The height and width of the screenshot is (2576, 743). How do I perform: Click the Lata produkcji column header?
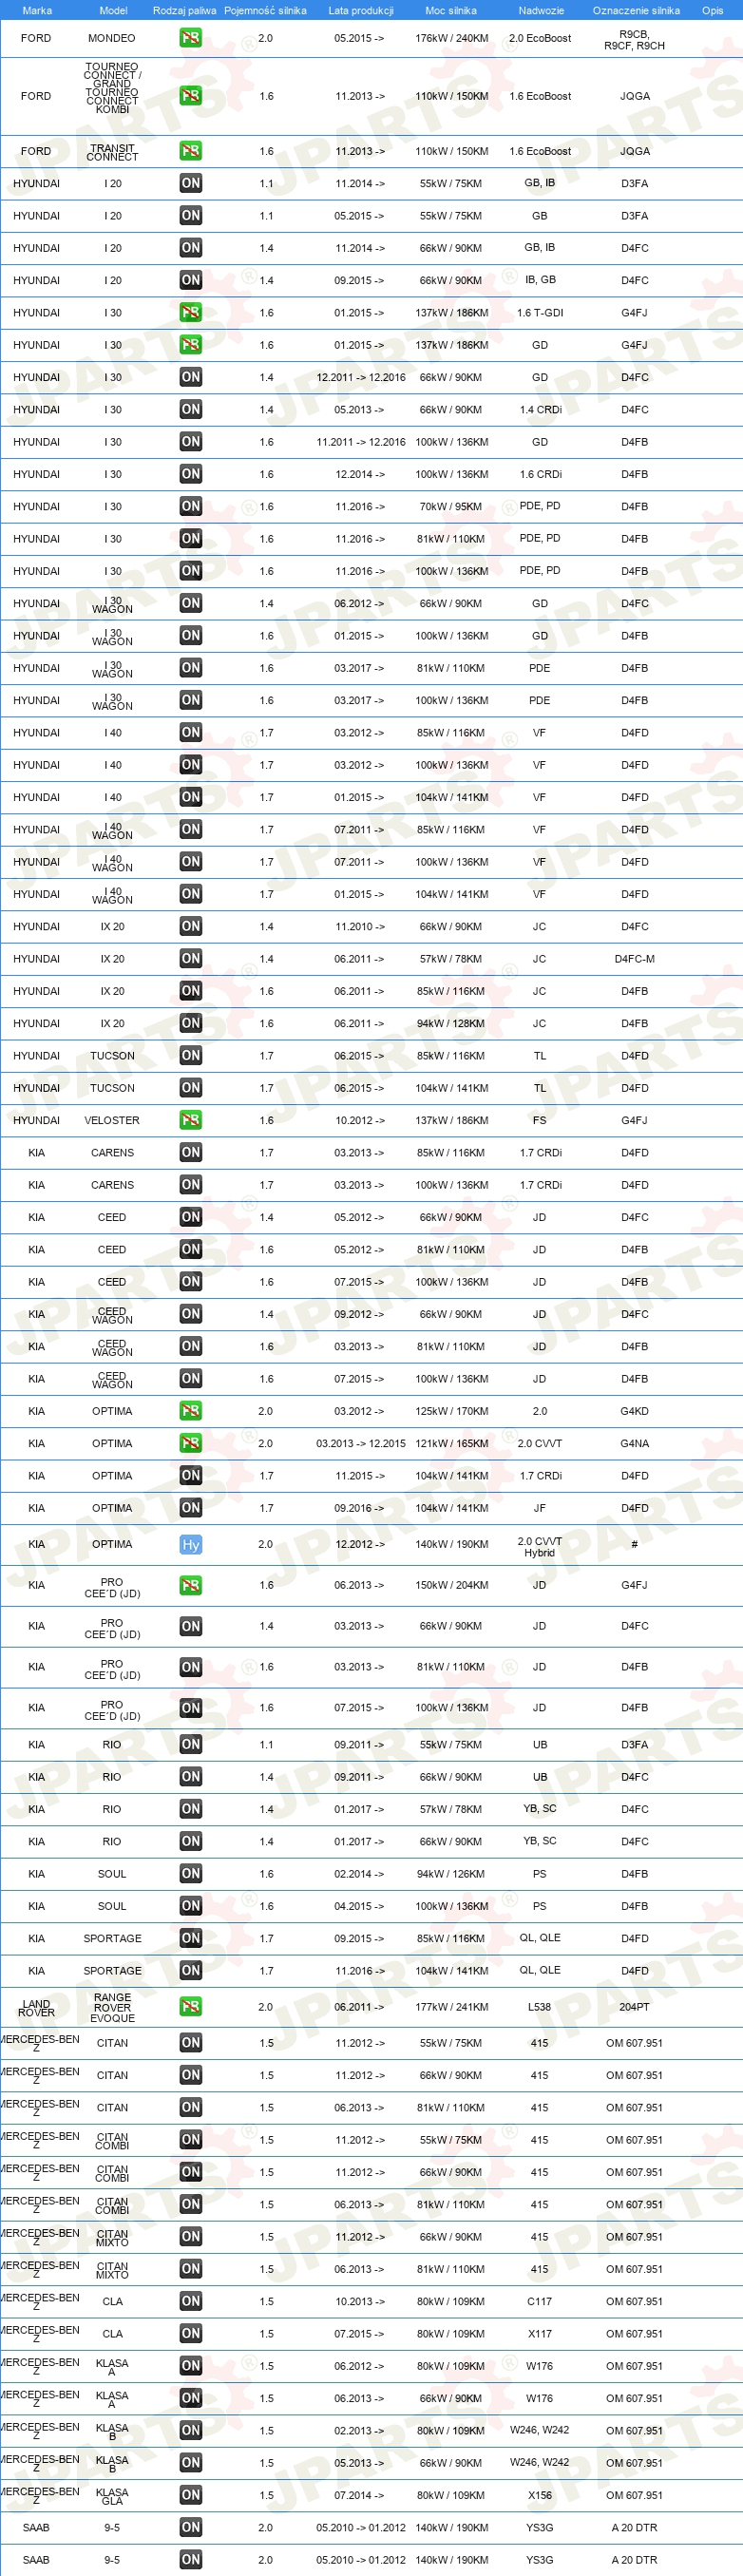(361, 10)
